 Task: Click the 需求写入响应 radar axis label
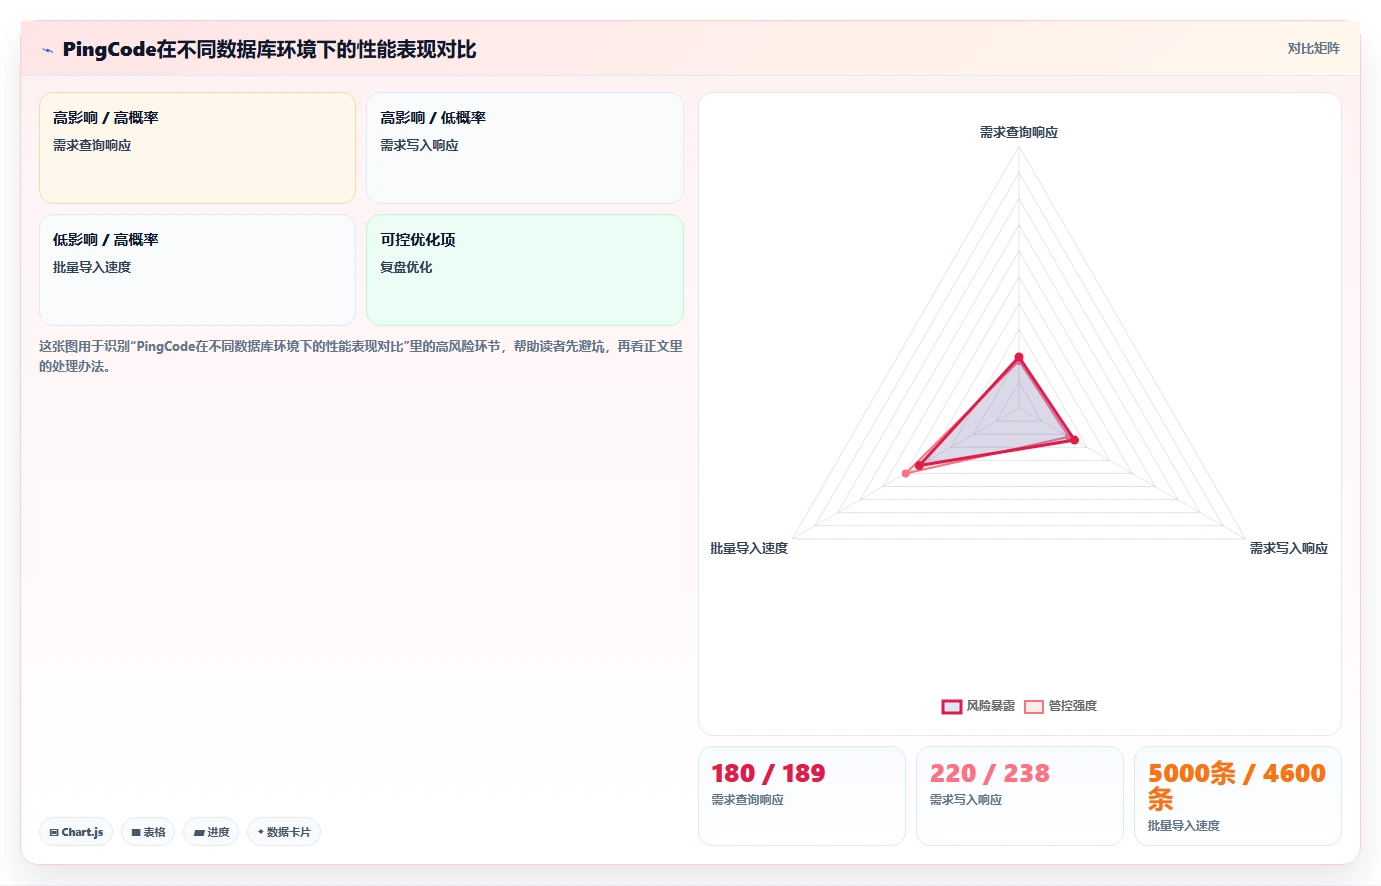click(1289, 548)
